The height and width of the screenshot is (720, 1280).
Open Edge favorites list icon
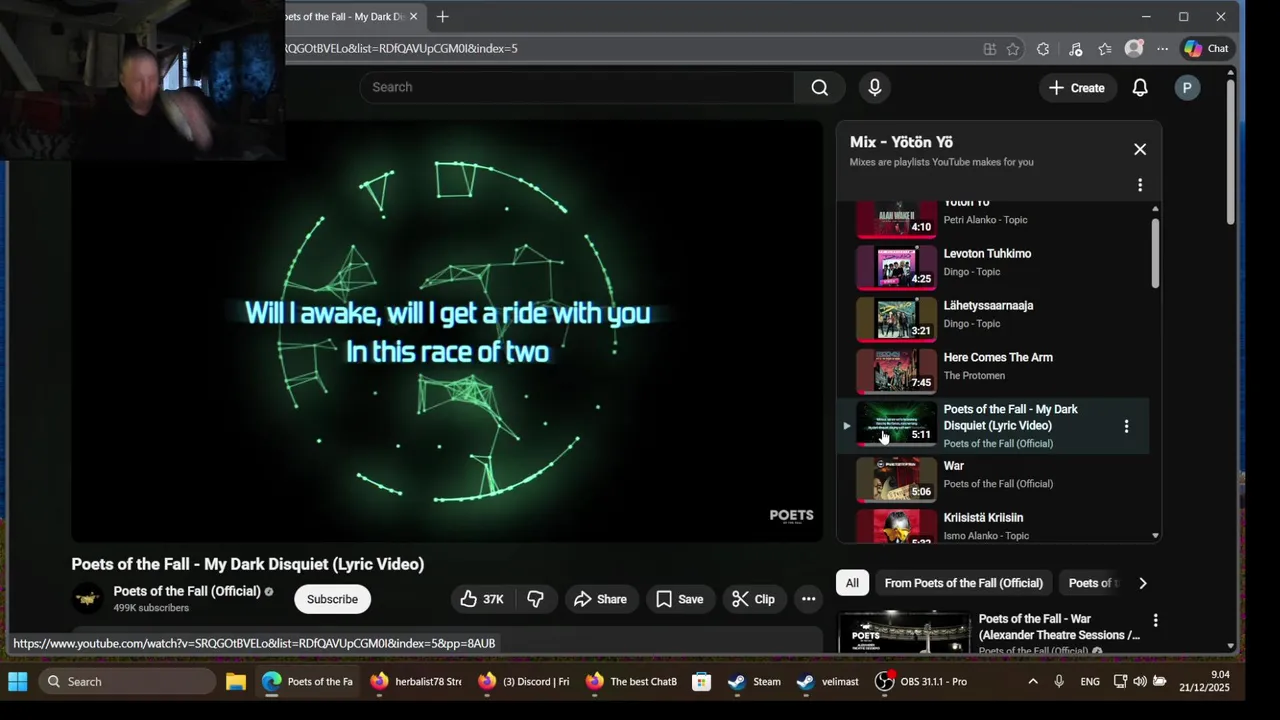[x=1104, y=48]
